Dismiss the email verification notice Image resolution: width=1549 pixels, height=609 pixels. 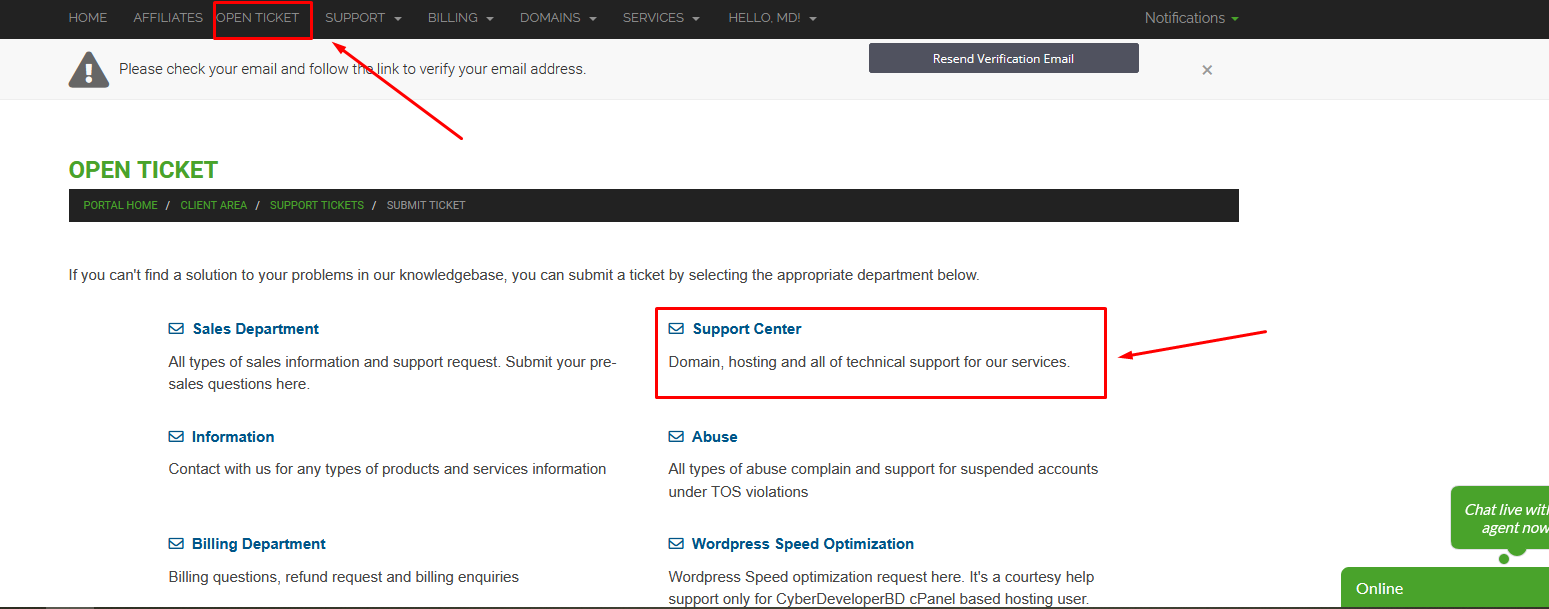(x=1207, y=70)
